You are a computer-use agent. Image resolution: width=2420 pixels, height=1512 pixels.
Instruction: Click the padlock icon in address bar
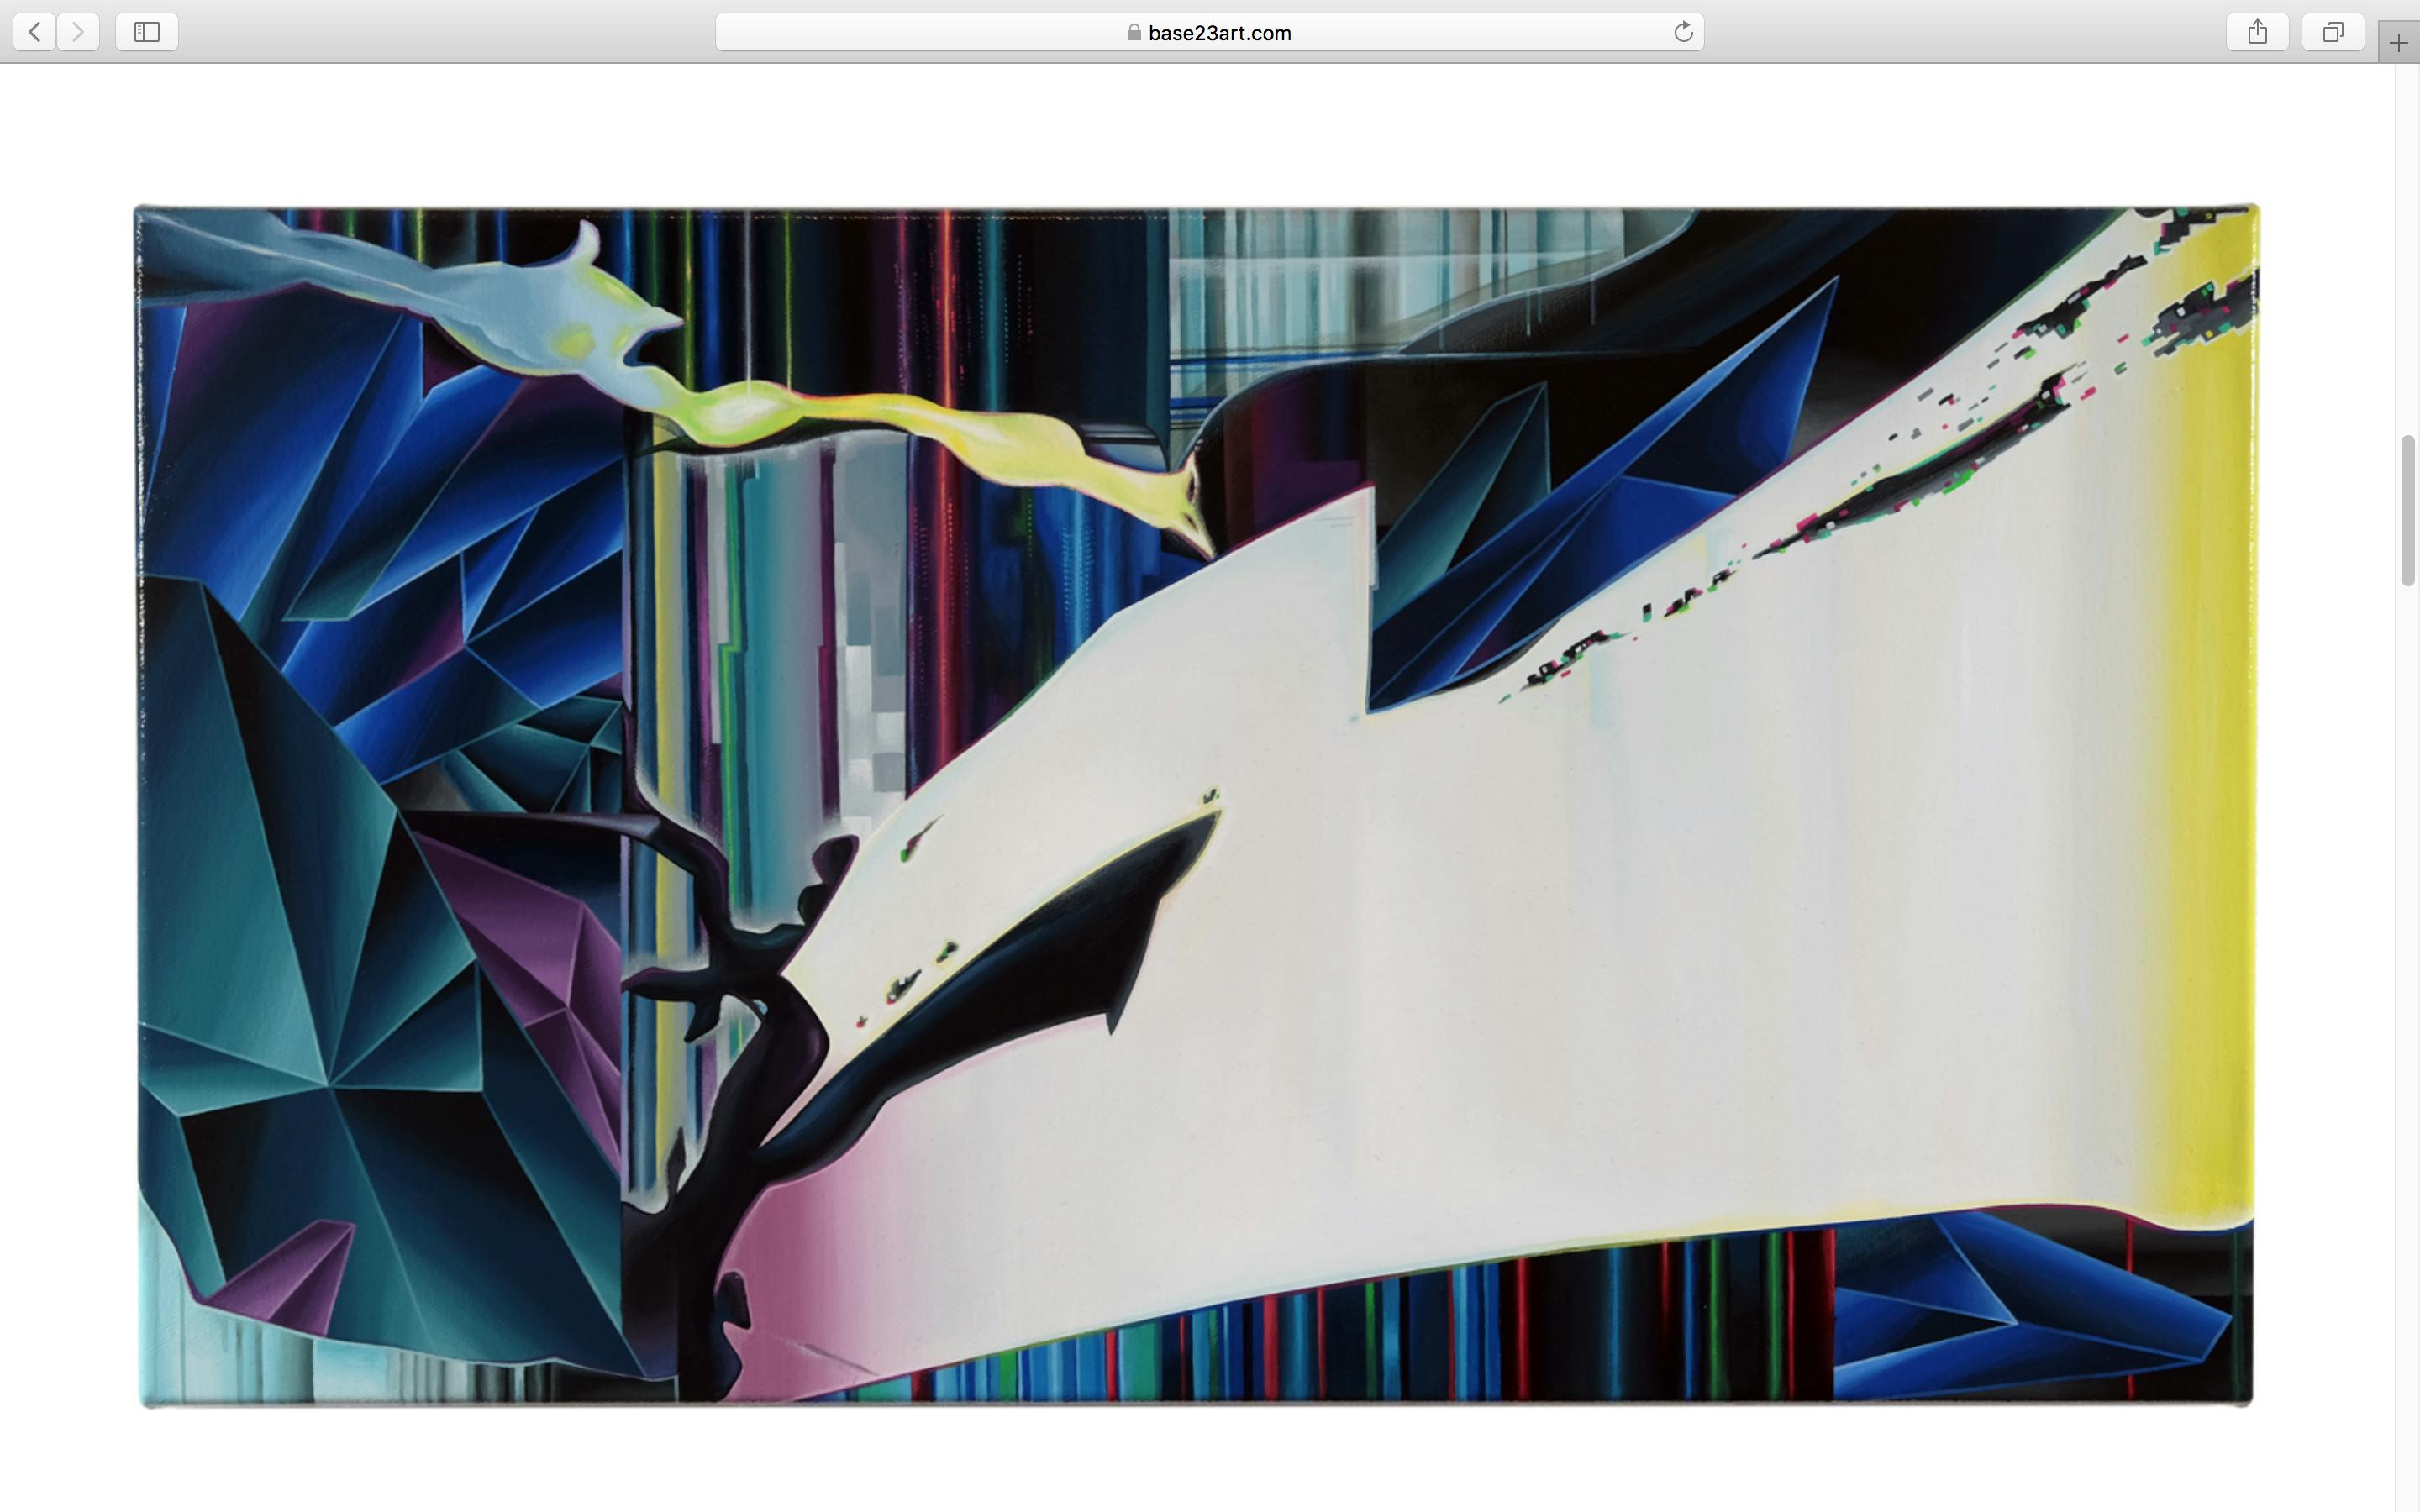click(x=1134, y=33)
